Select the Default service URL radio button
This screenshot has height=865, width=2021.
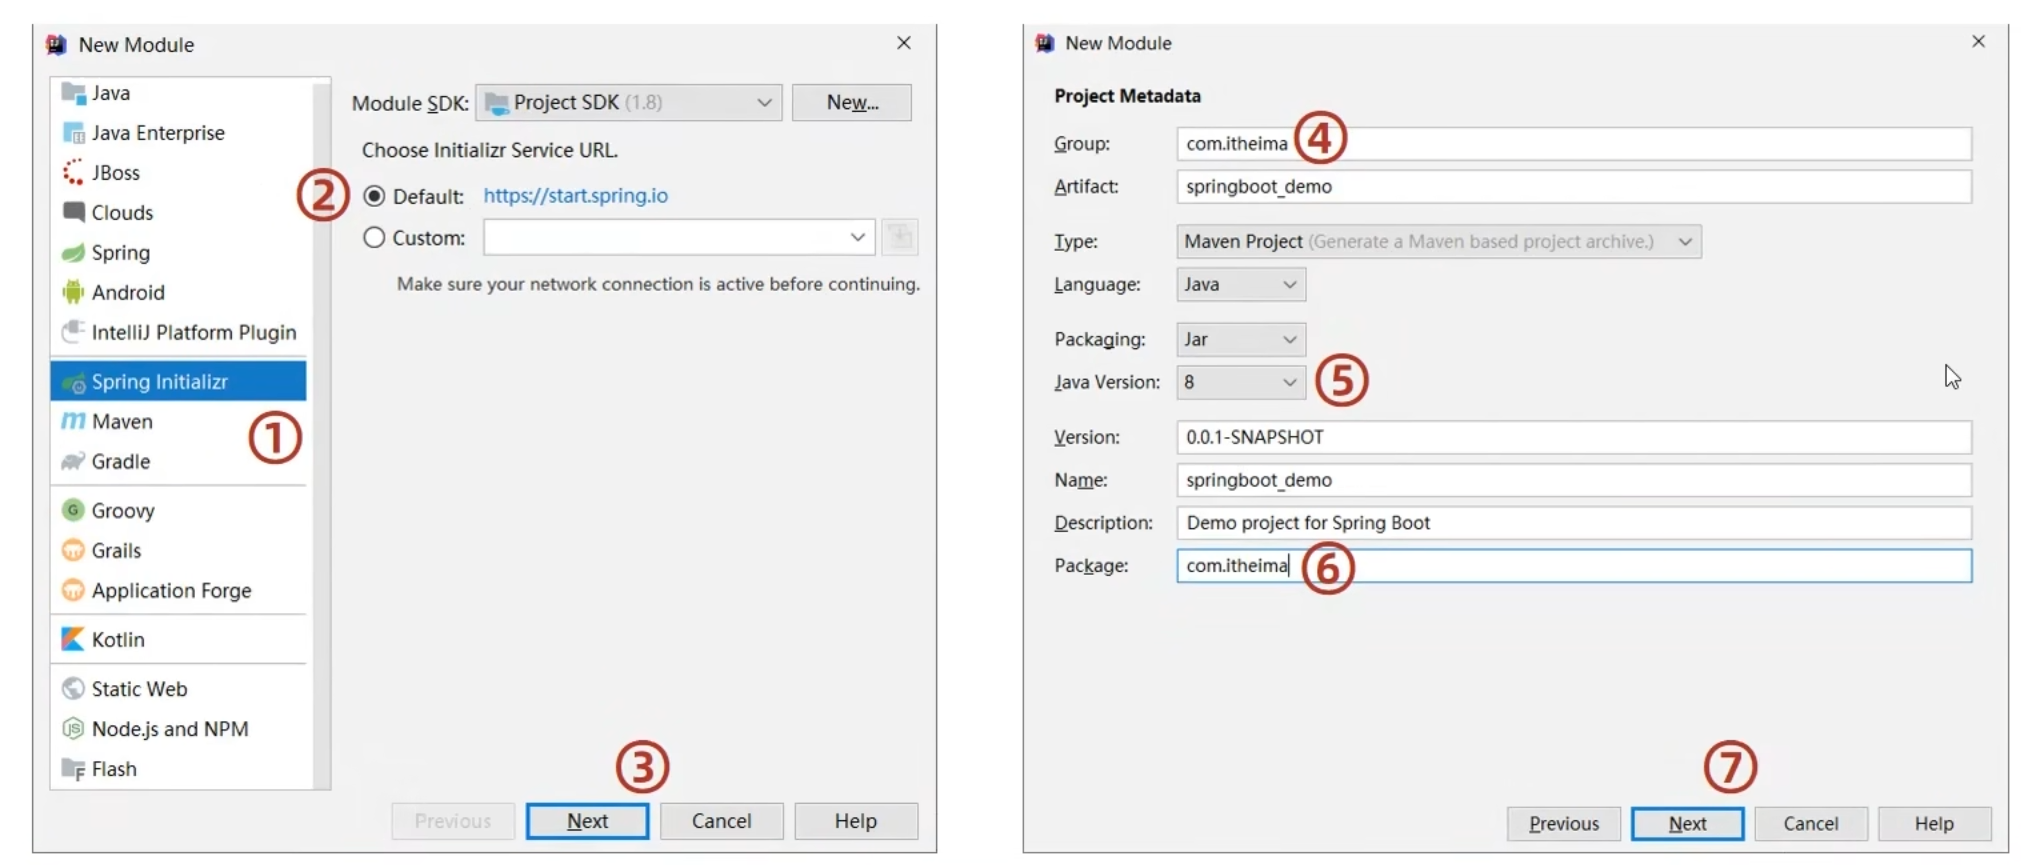tap(374, 196)
